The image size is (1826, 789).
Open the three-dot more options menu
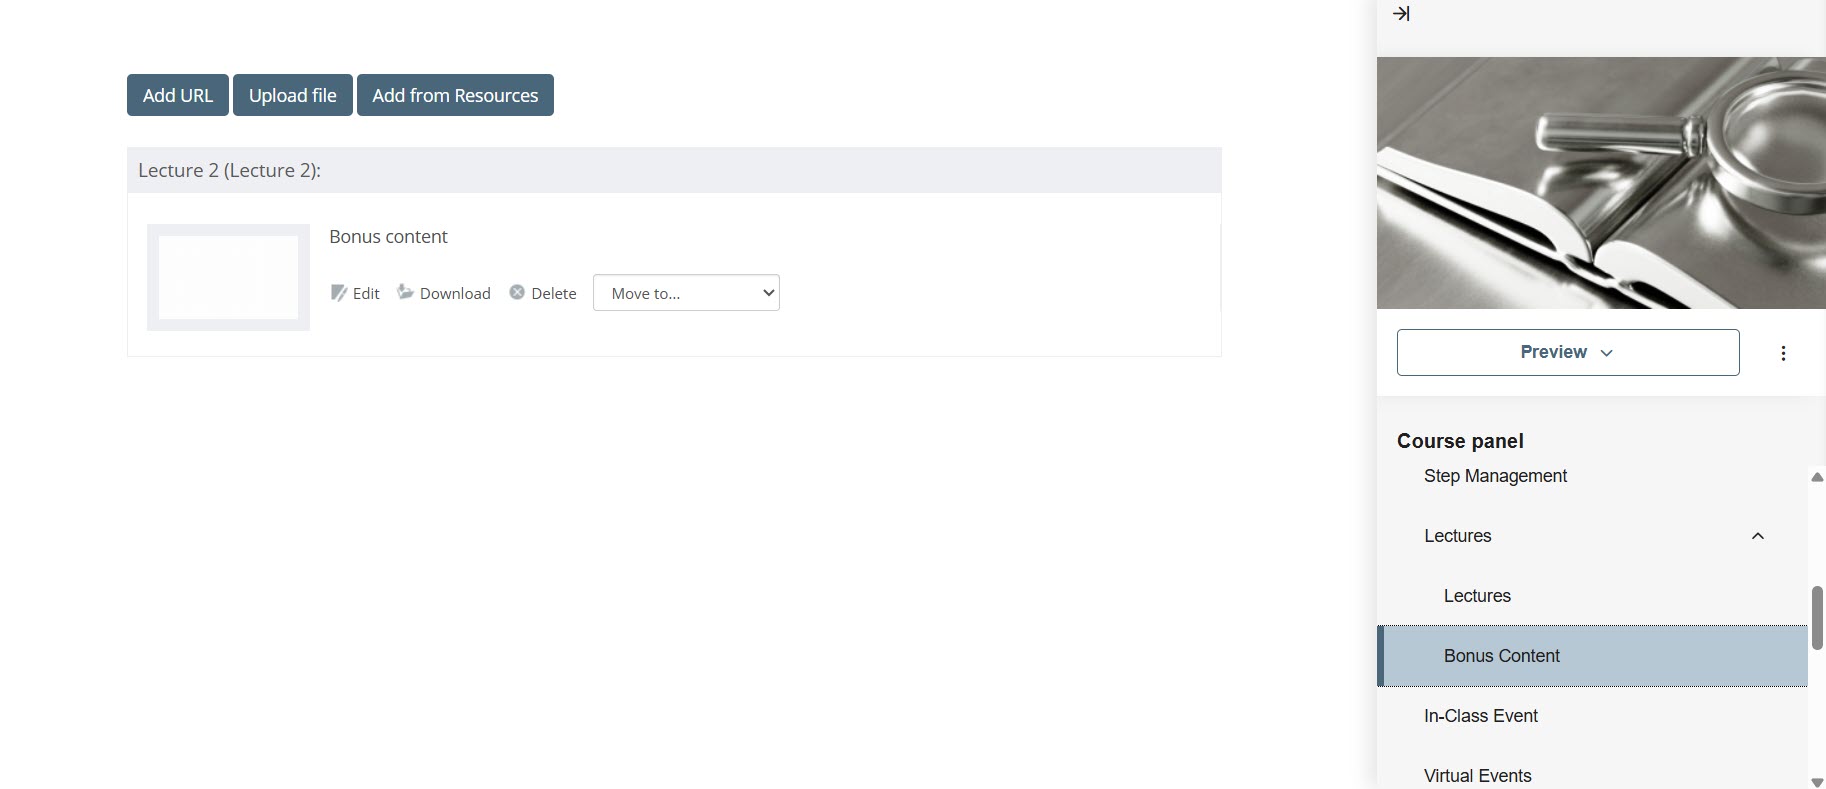(1783, 353)
